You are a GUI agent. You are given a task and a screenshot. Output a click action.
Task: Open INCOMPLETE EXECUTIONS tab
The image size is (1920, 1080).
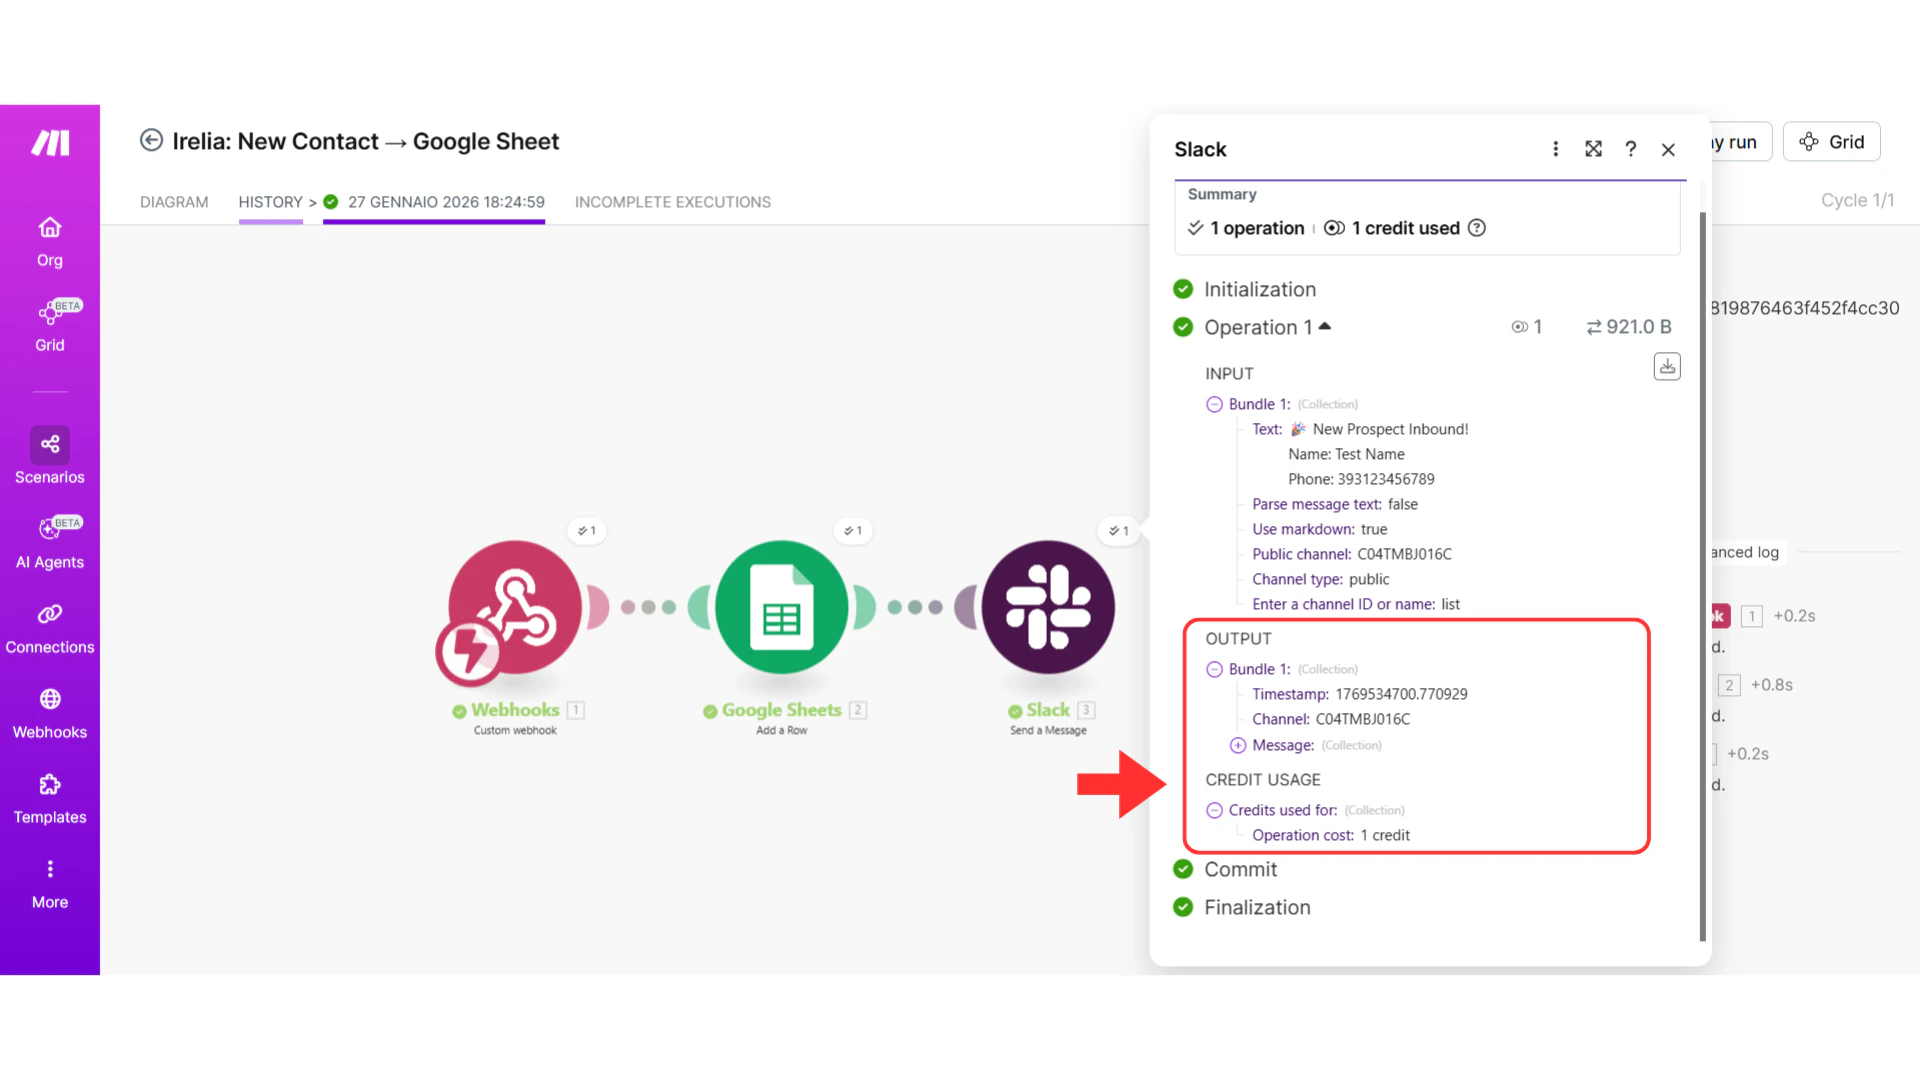(672, 202)
